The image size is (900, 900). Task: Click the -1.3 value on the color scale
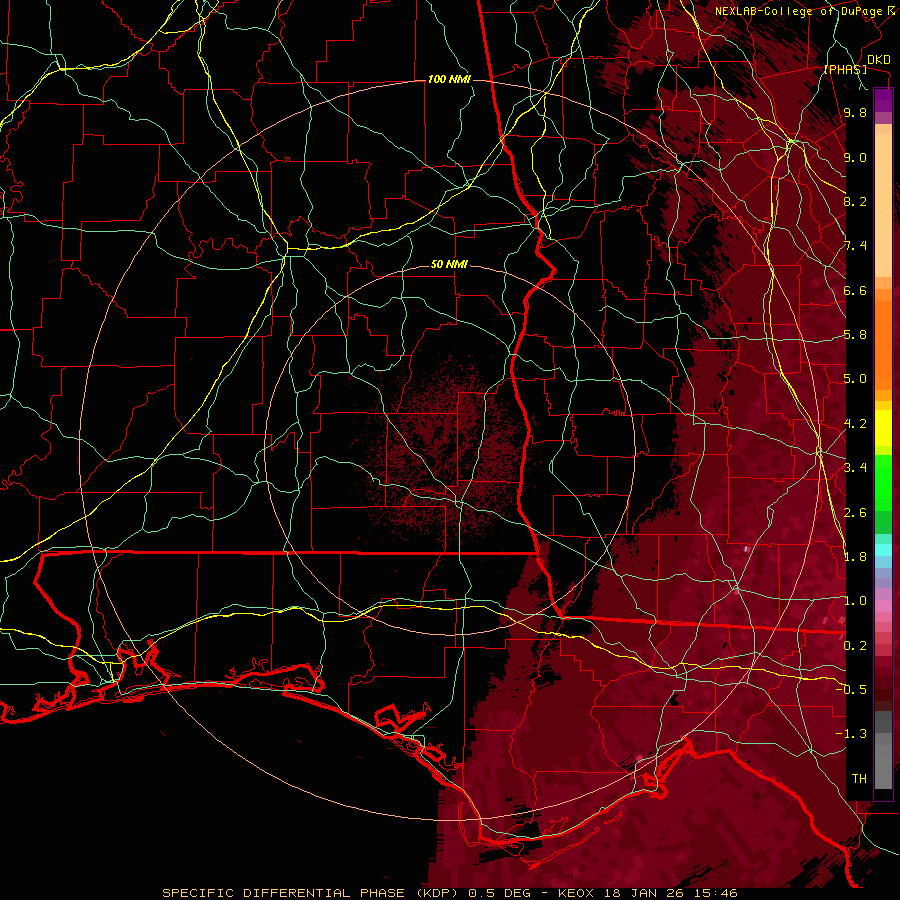[x=851, y=734]
